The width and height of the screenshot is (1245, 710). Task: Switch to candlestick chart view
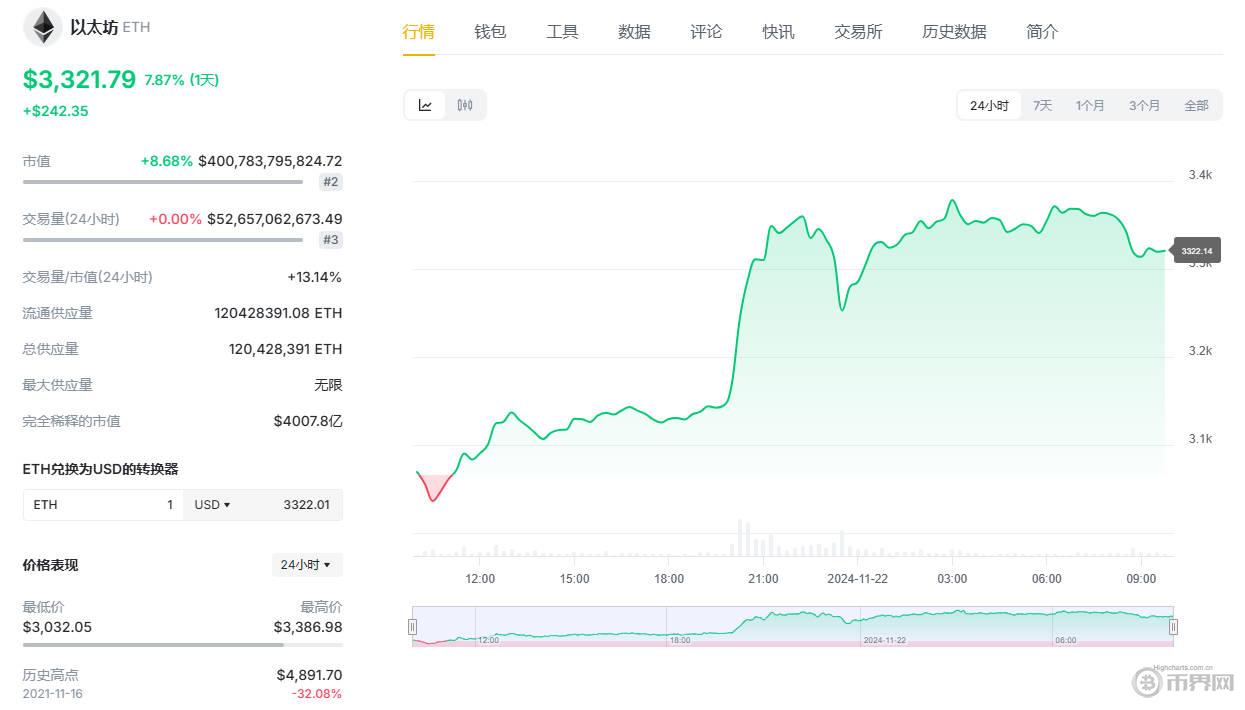[x=465, y=105]
